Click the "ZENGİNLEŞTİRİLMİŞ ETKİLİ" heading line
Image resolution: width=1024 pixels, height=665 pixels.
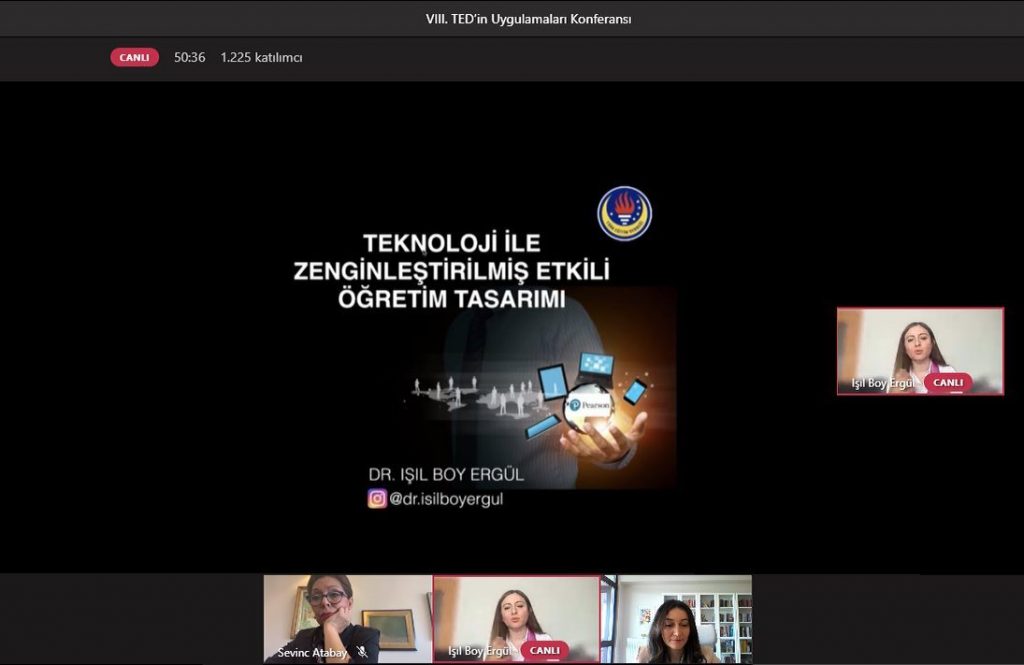[451, 270]
